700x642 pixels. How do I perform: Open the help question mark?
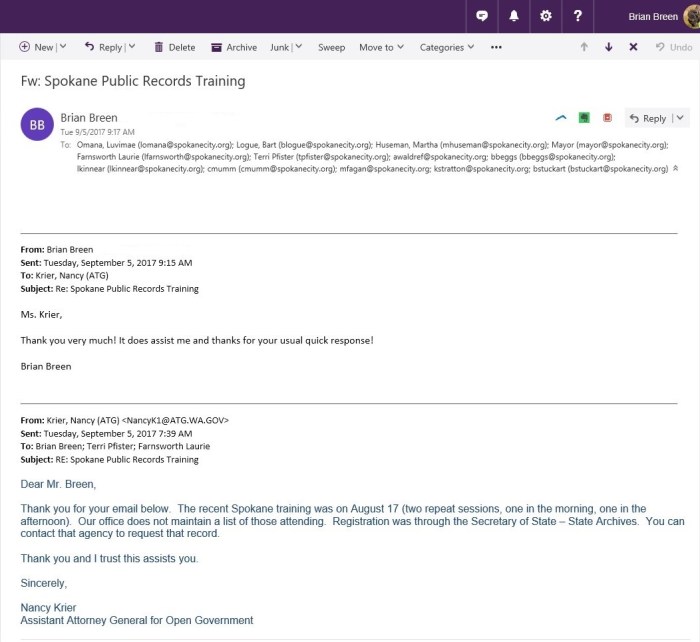coord(578,16)
